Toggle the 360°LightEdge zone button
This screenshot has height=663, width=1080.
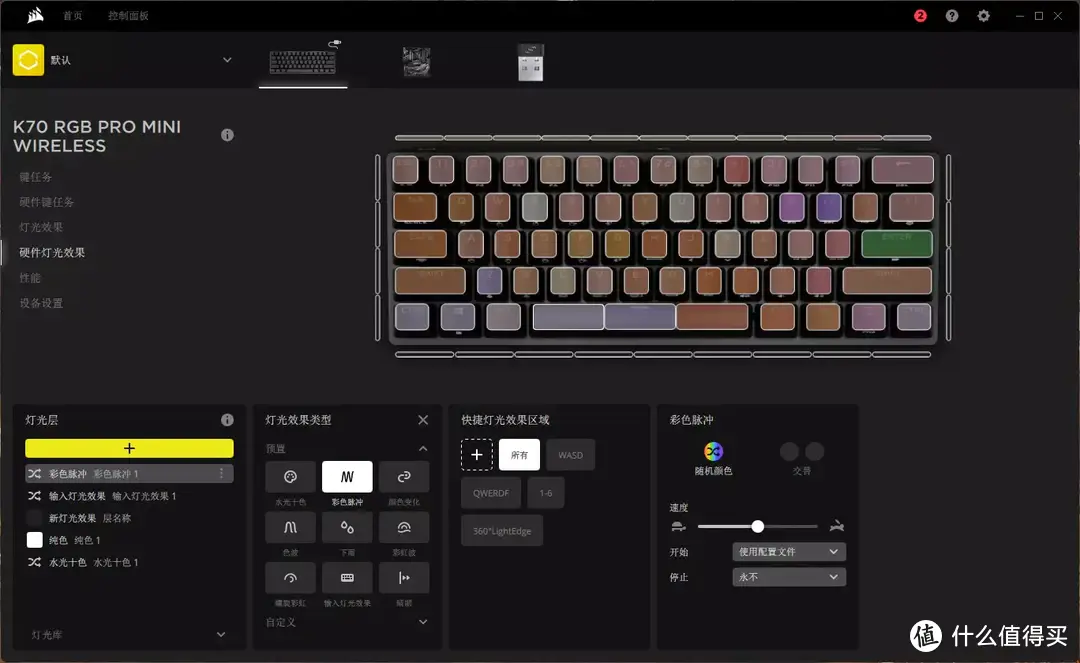(x=502, y=531)
